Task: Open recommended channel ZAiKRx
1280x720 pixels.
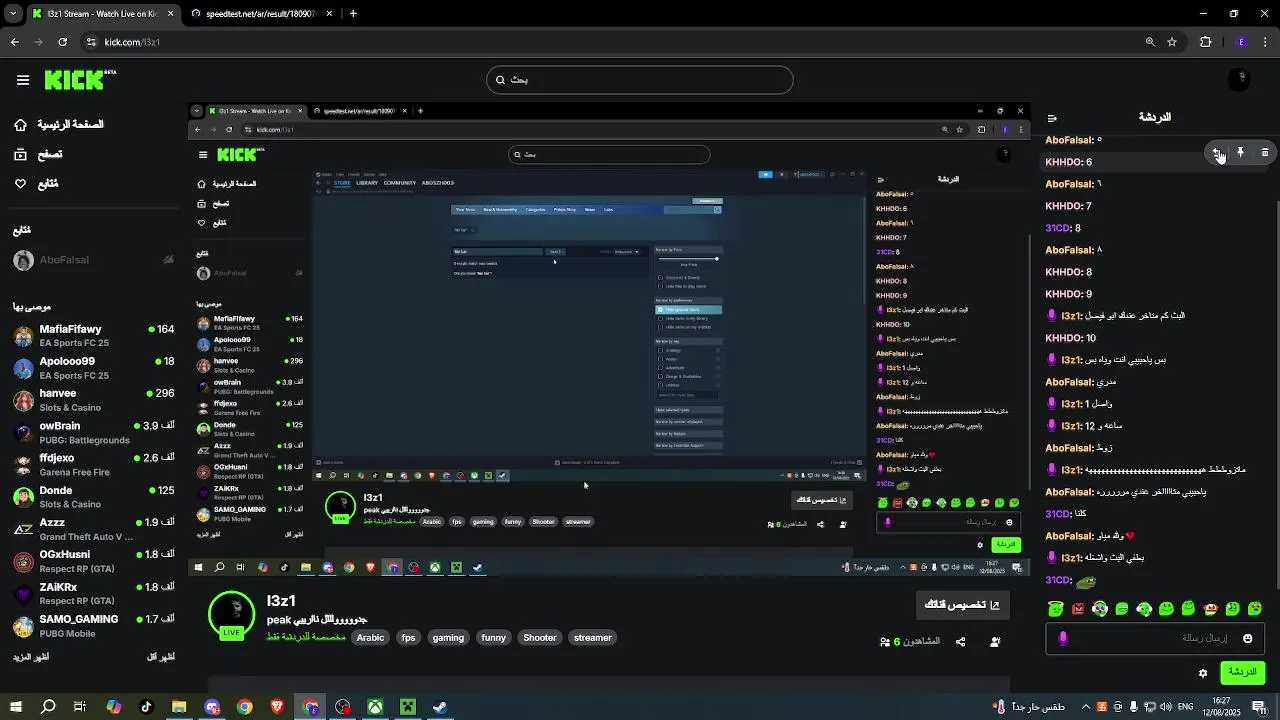Action: pos(94,593)
